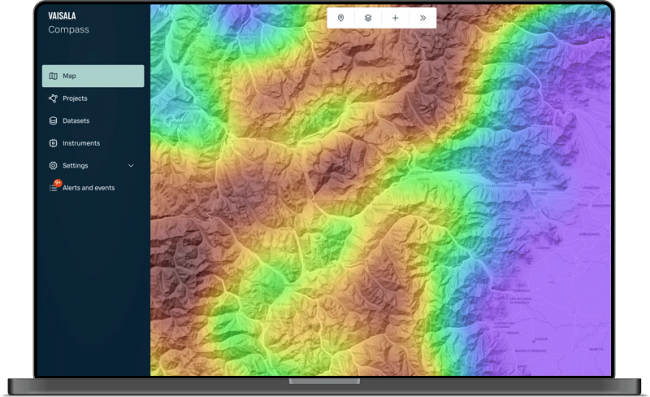
Task: Click the Settings text label
Action: tap(75, 165)
